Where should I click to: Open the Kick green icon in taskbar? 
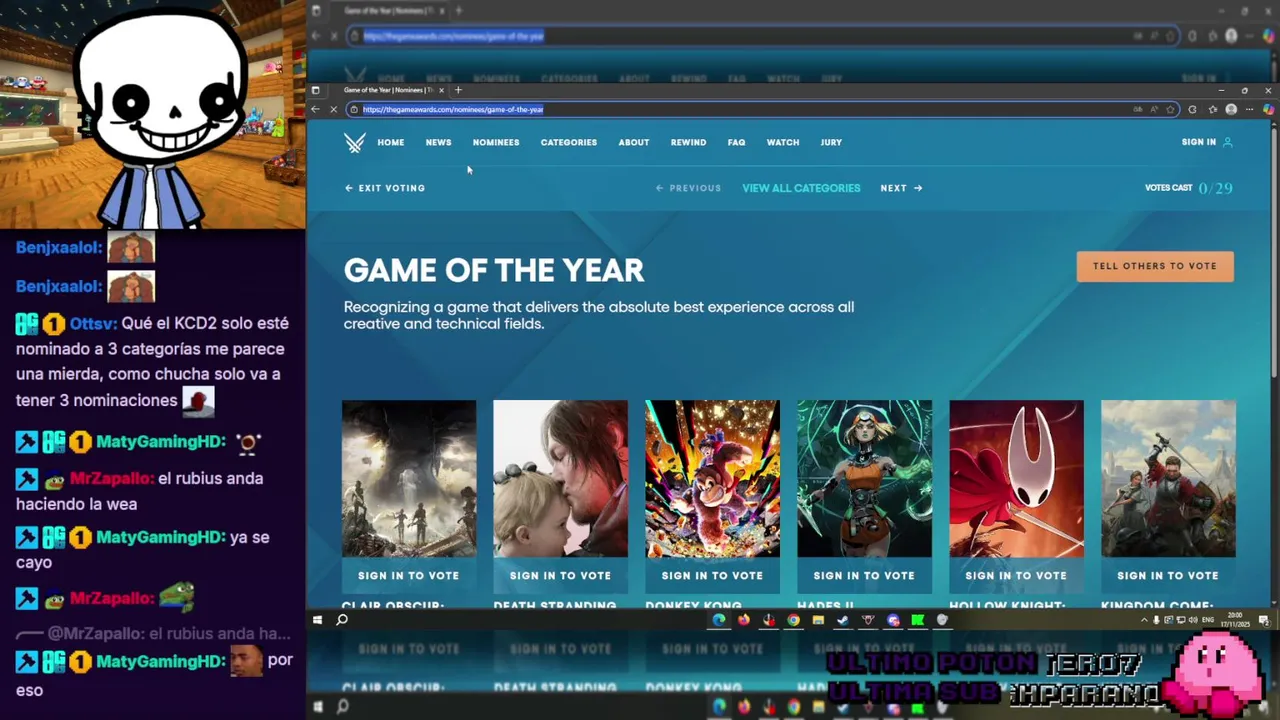tap(917, 620)
